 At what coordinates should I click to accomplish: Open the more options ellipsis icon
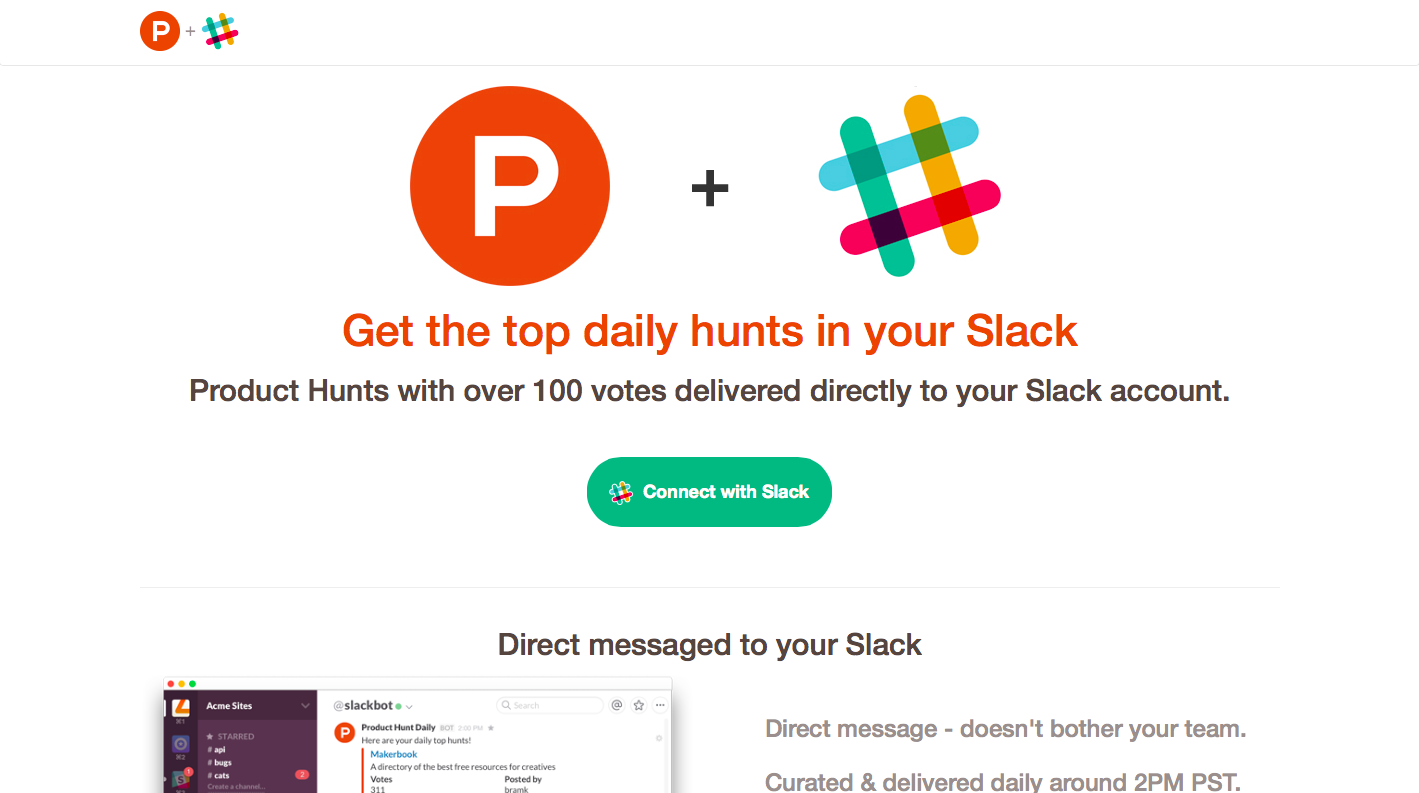point(659,706)
